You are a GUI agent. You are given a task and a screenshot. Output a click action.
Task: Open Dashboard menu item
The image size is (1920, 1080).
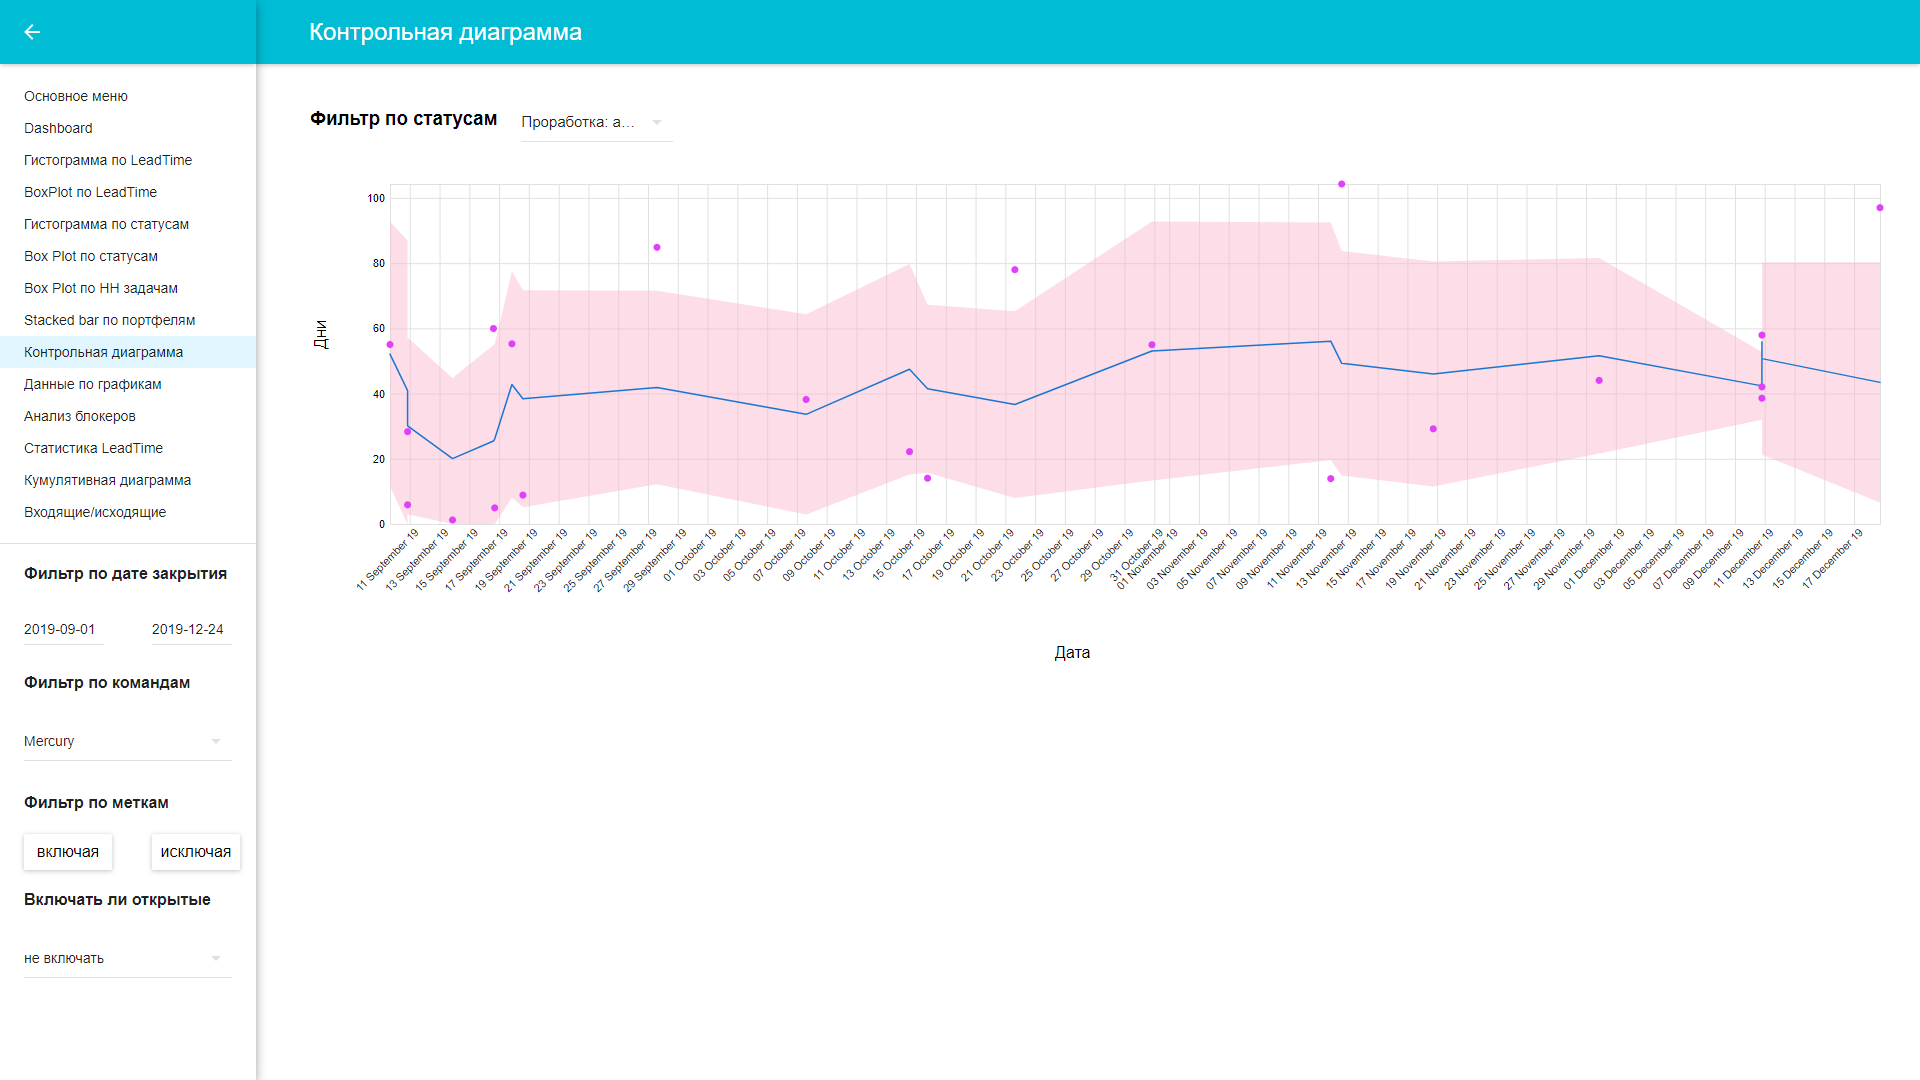pos(58,128)
